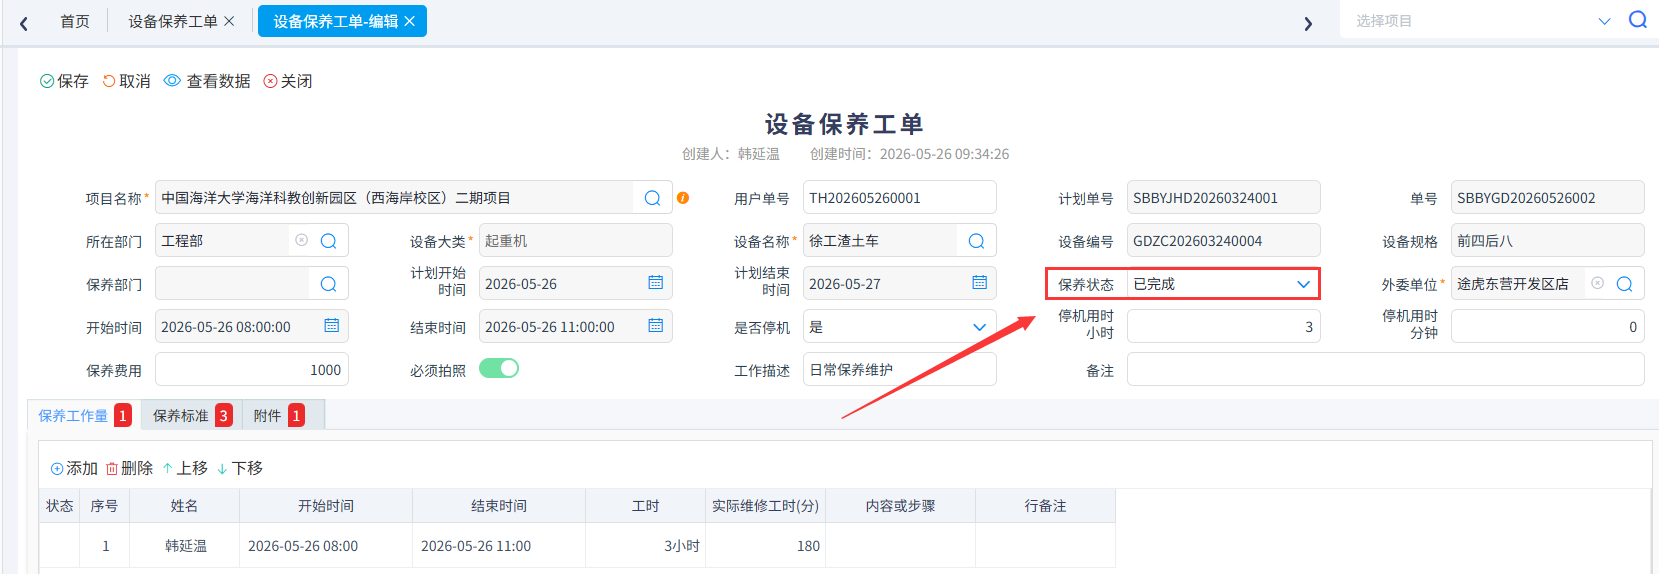Switch to the 设备保养工单 tab

[x=172, y=21]
